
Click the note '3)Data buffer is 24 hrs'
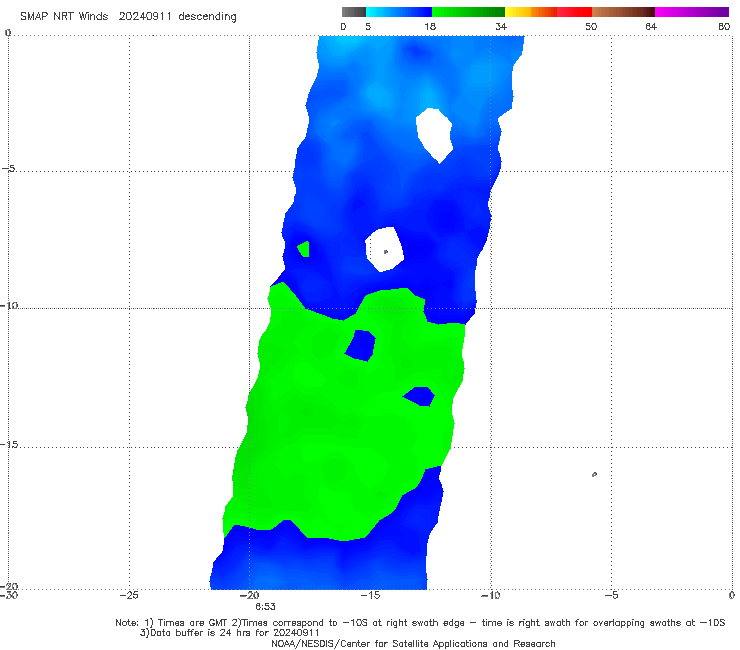pyautogui.click(x=229, y=633)
